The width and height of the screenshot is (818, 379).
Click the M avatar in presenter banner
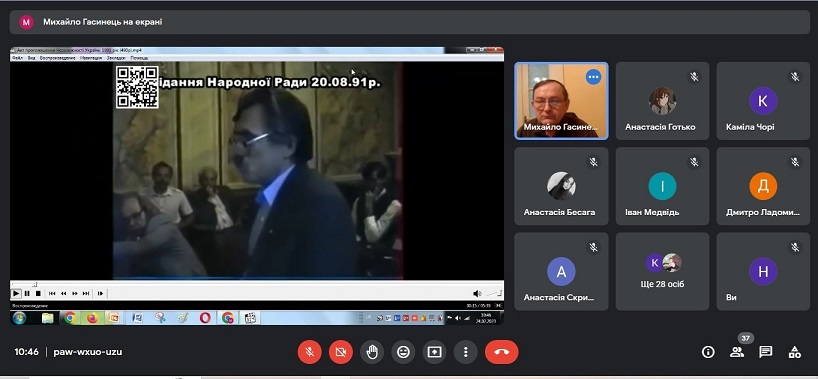26,22
